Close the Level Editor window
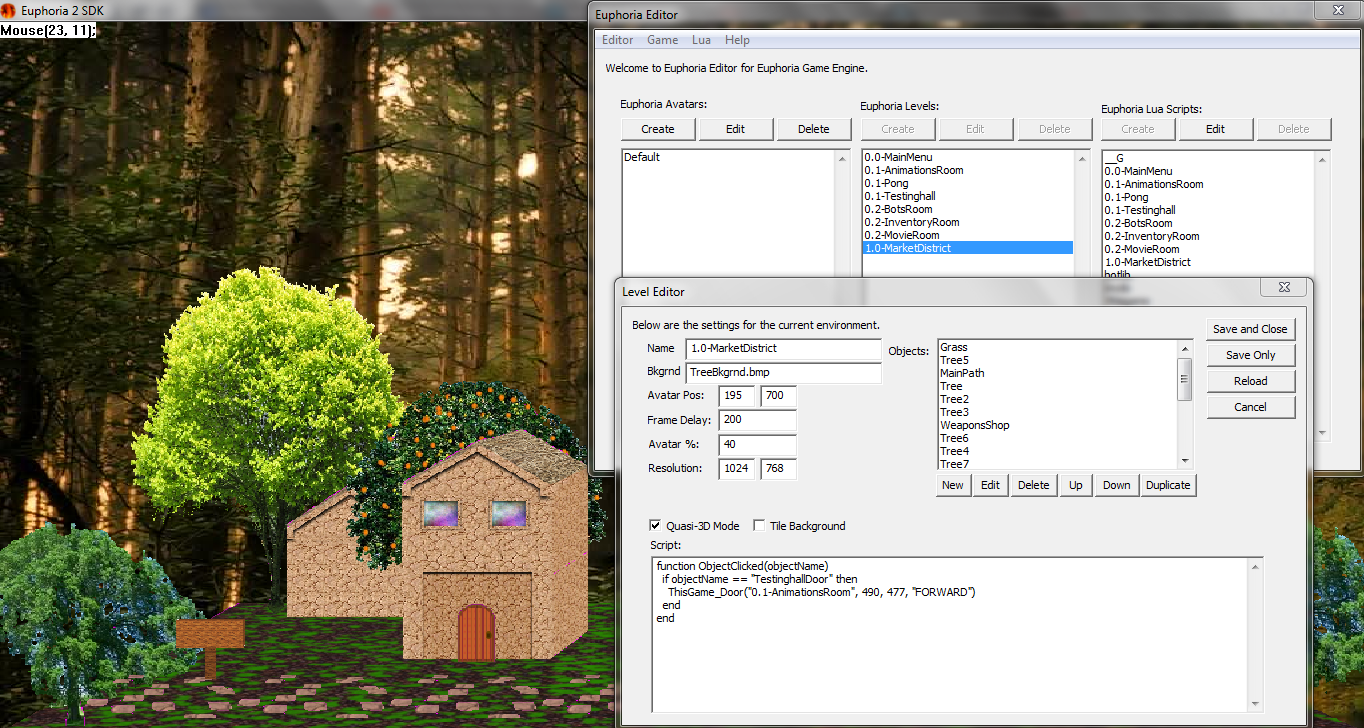The image size is (1364, 728). pyautogui.click(x=1283, y=288)
